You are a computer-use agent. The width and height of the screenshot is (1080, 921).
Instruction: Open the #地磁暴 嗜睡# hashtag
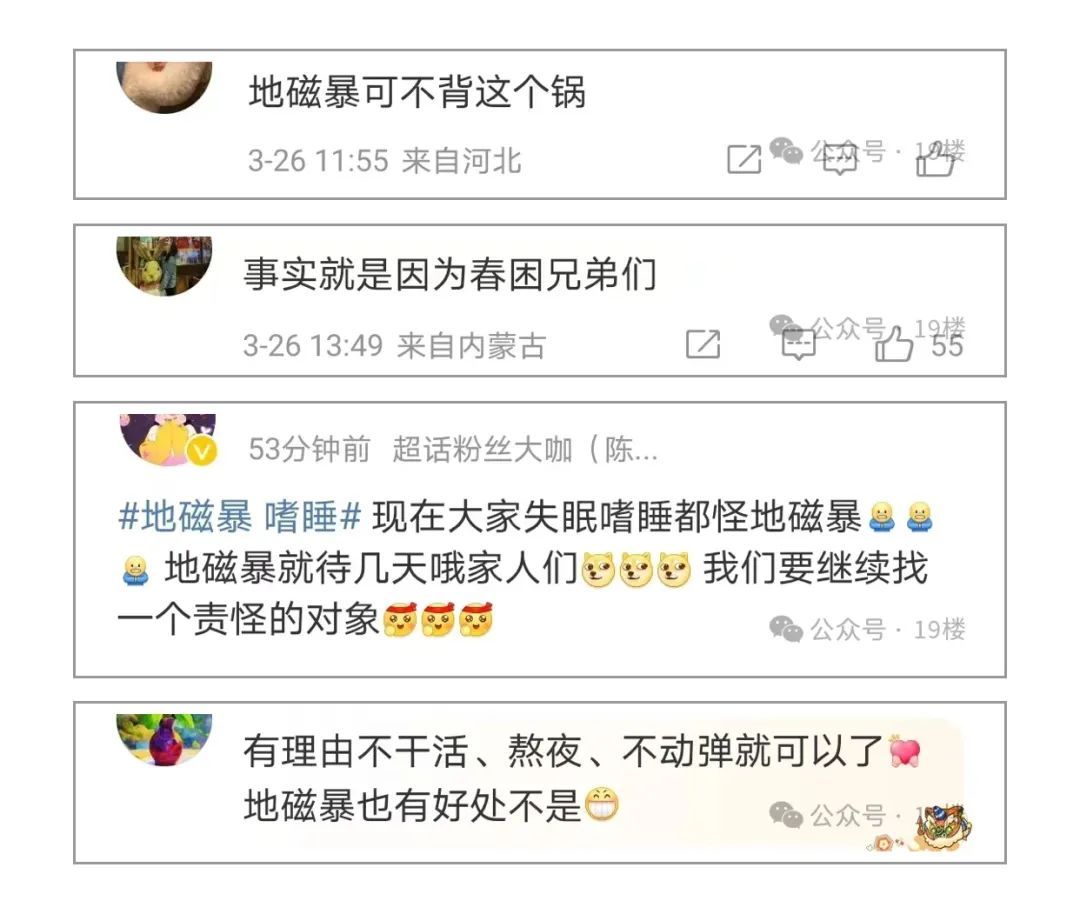pos(240,517)
